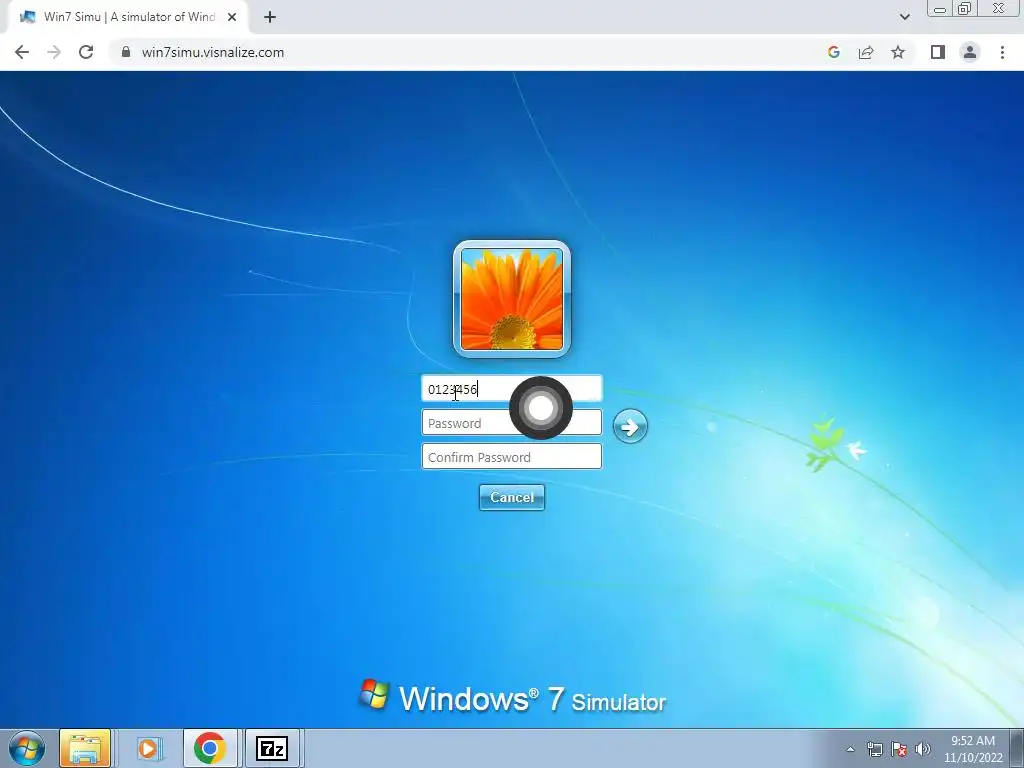Open Action Center flag icon
This screenshot has height=768, width=1024.
[899, 749]
